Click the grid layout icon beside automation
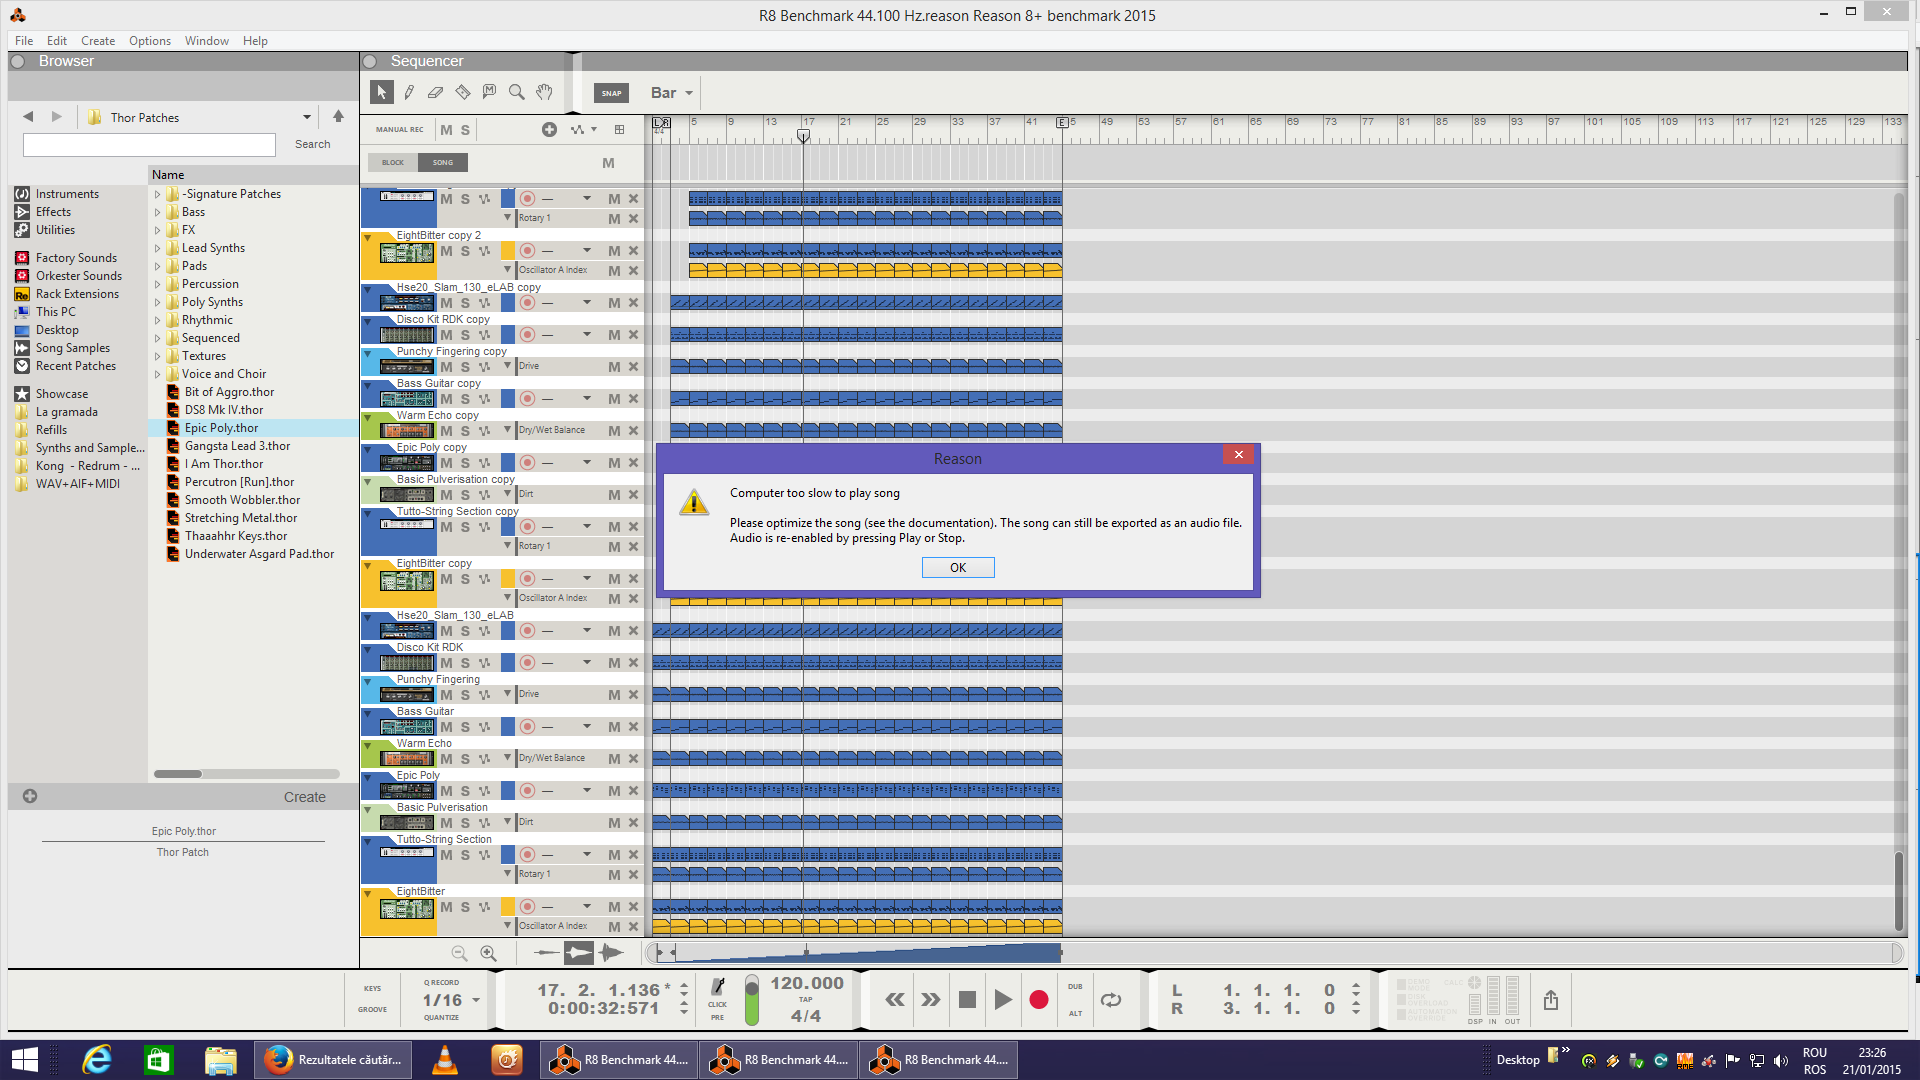 (x=620, y=129)
